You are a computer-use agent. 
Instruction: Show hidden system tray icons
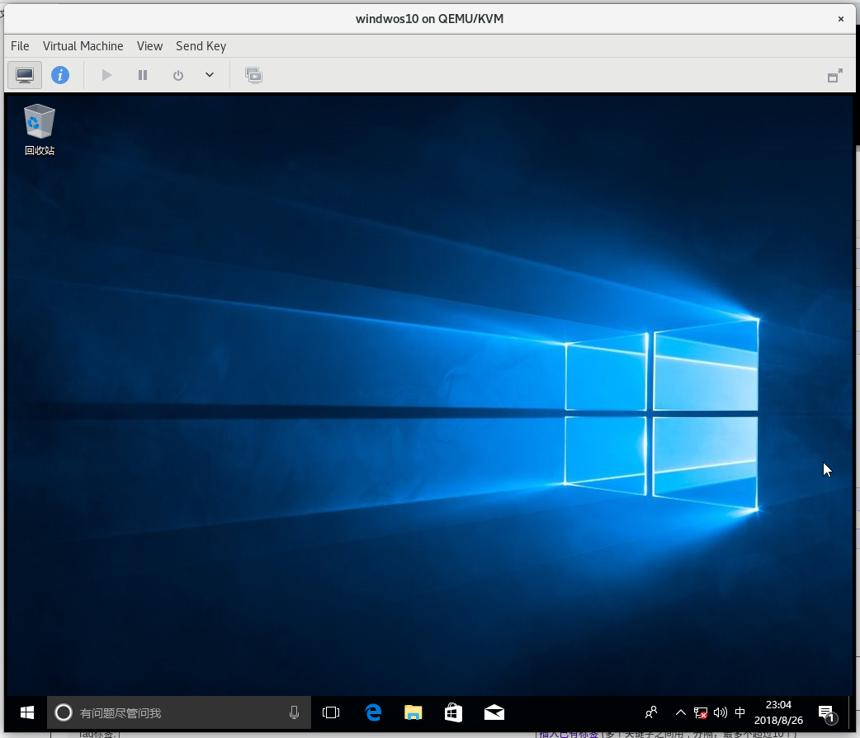point(680,712)
